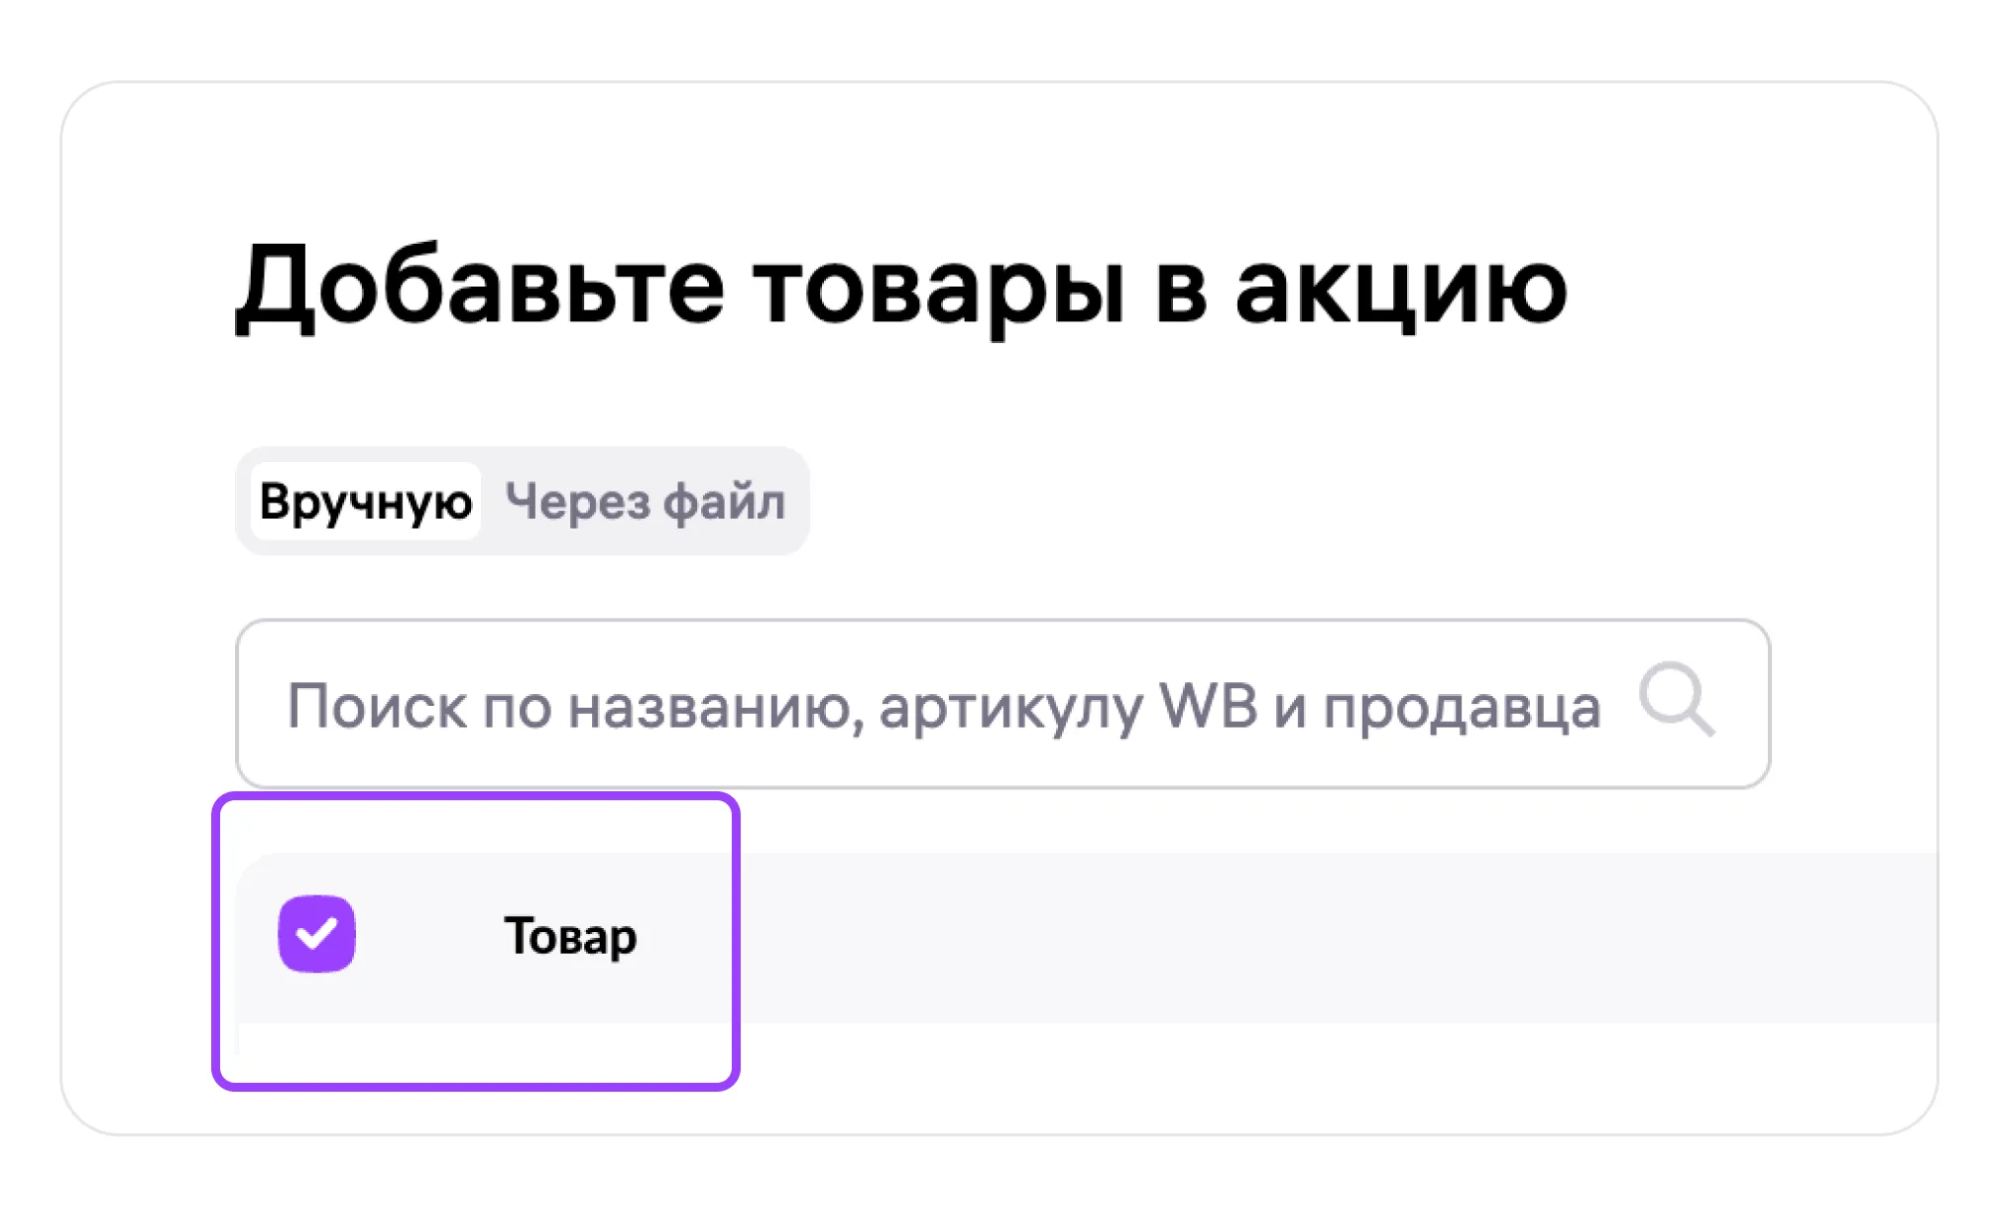This screenshot has width=1999, height=1217.
Task: Activate the Через файл segmented option
Action: click(645, 501)
